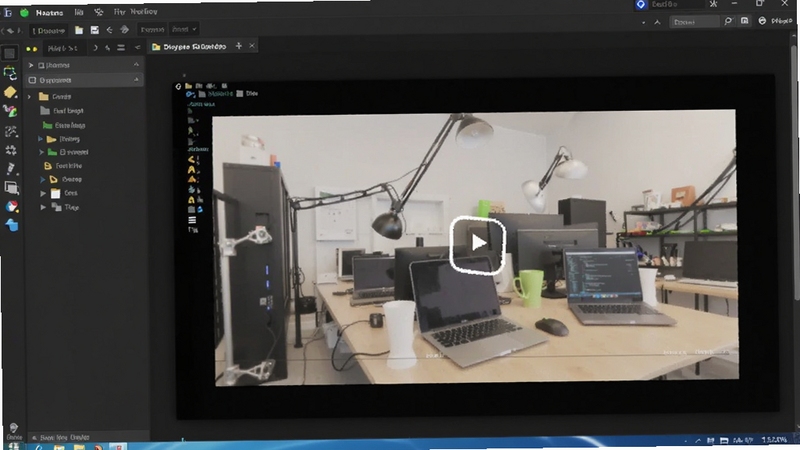
Task: Toggle the dark square button atop left sidebar
Action: pos(10,53)
